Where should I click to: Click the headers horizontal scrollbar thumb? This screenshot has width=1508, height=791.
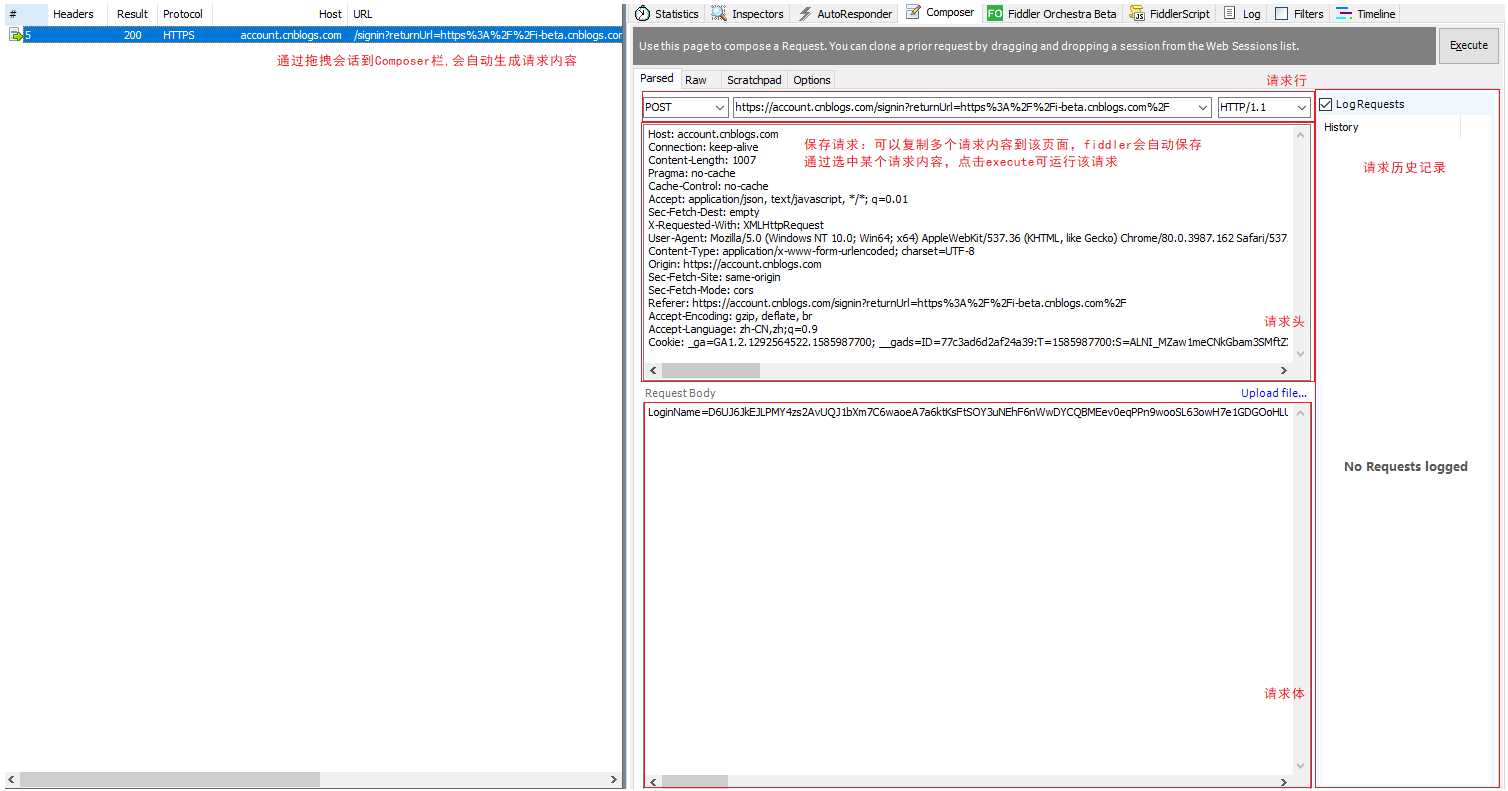click(x=711, y=370)
